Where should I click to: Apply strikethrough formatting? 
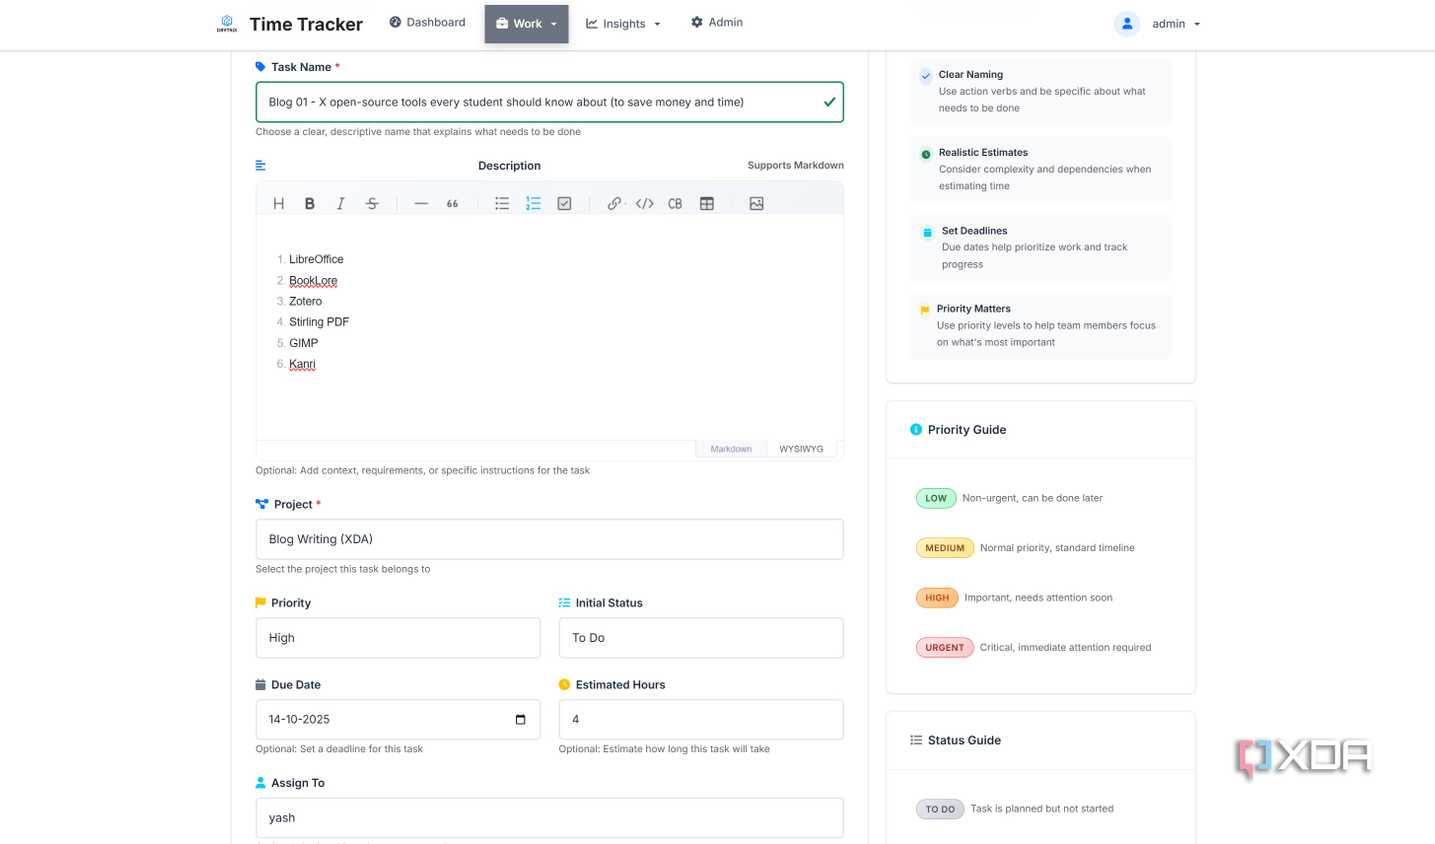click(x=372, y=204)
